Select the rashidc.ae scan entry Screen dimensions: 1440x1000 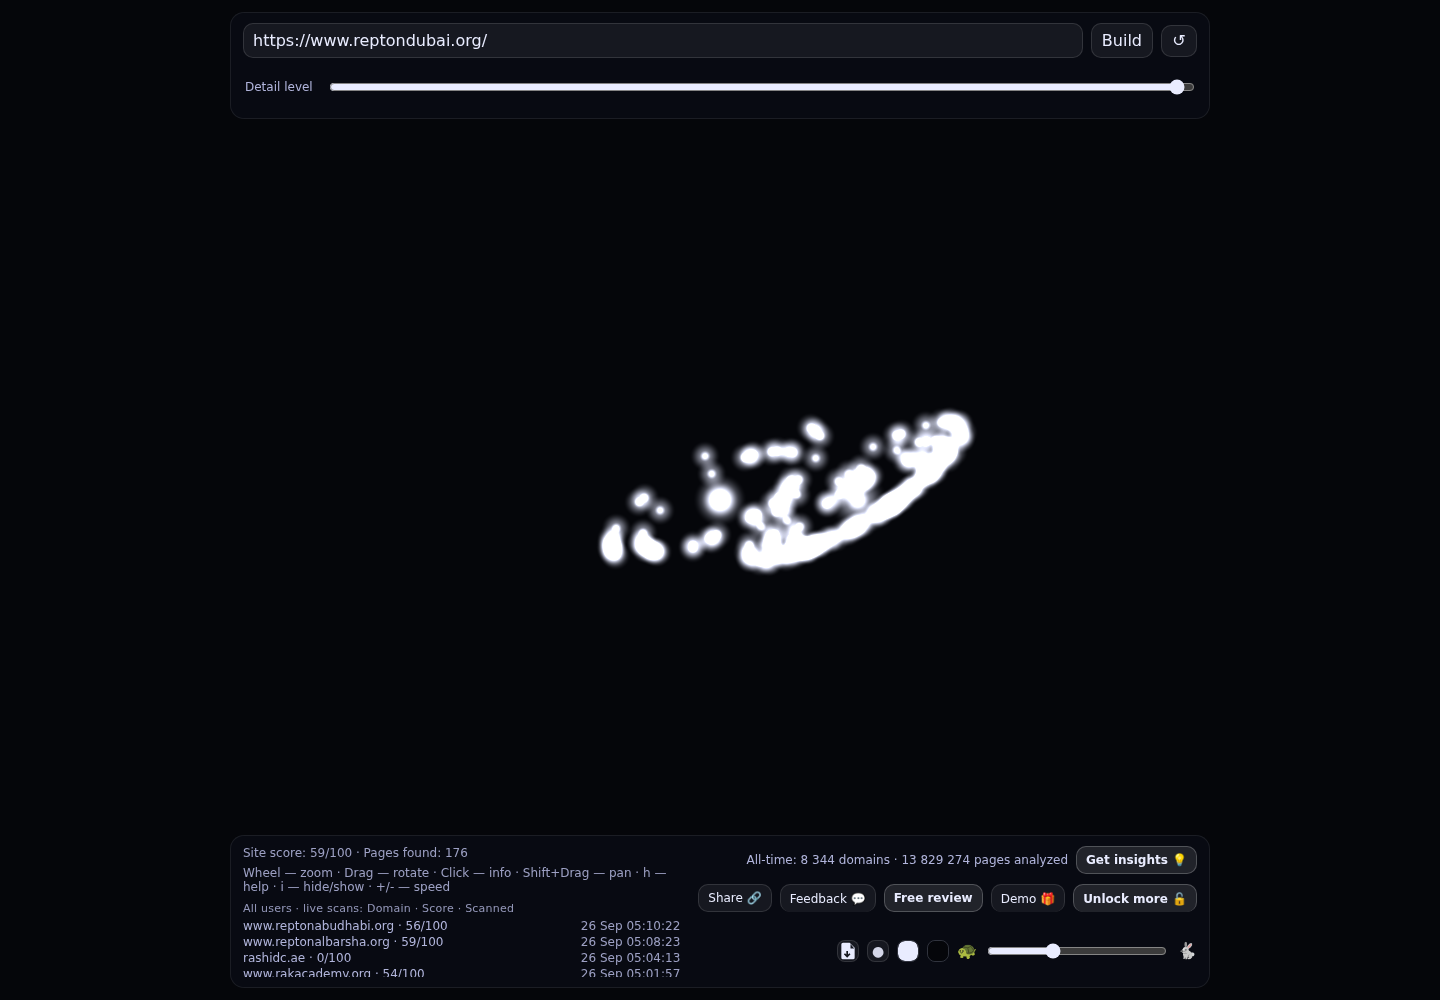click(x=297, y=958)
